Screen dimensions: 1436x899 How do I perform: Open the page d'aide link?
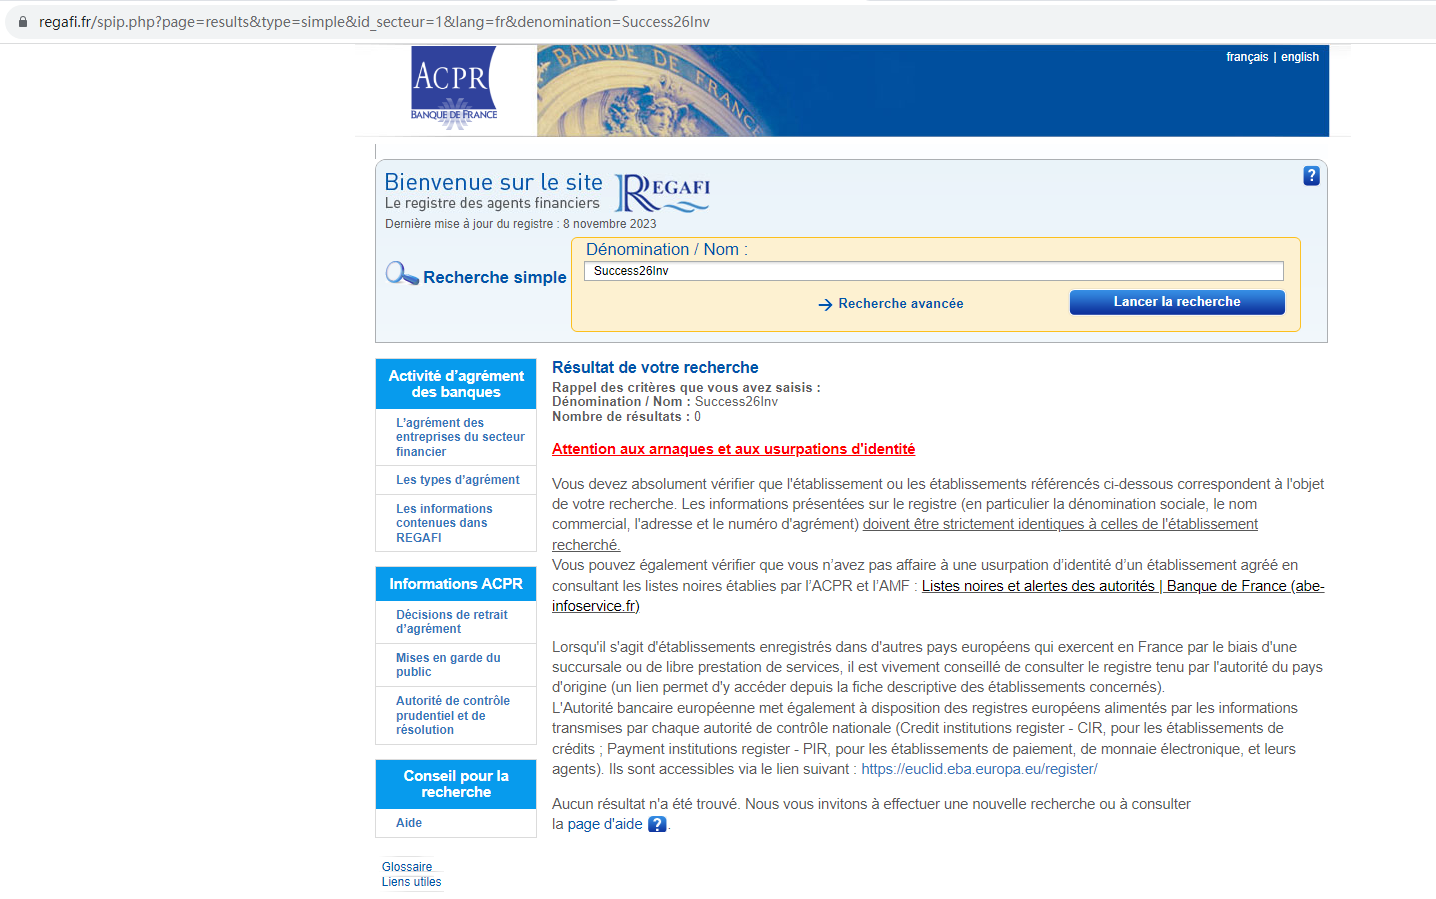[x=605, y=824]
